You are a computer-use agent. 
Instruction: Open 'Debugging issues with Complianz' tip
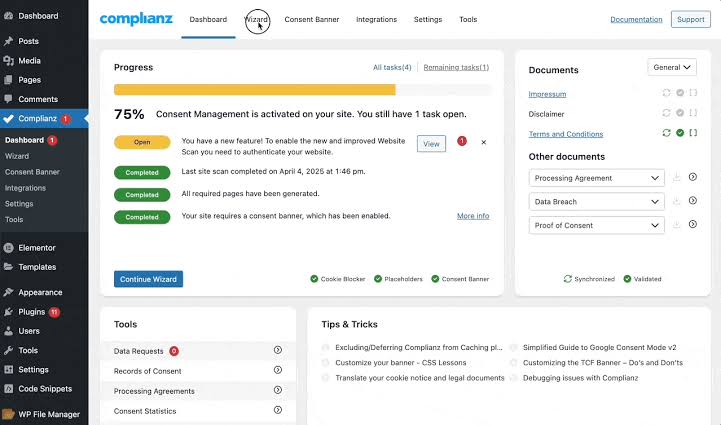tap(580, 378)
